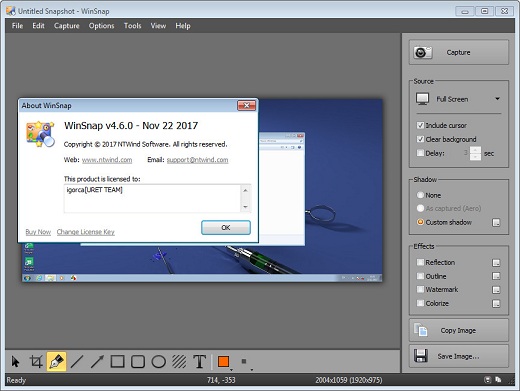Screen dimensions: 520x391
Task: Click the support@ntwind.com email link
Action: point(197,160)
